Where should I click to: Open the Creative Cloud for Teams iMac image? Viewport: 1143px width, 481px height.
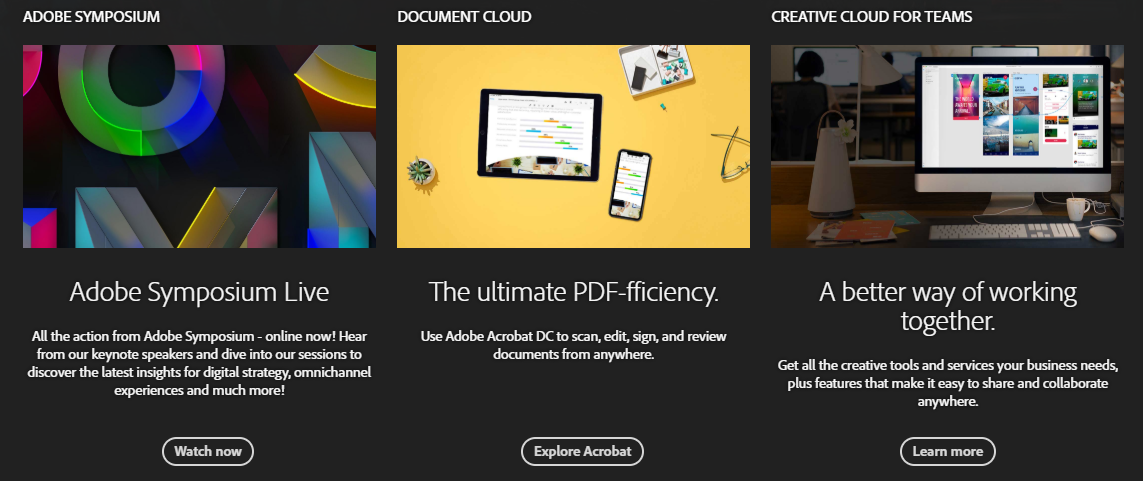click(x=948, y=146)
